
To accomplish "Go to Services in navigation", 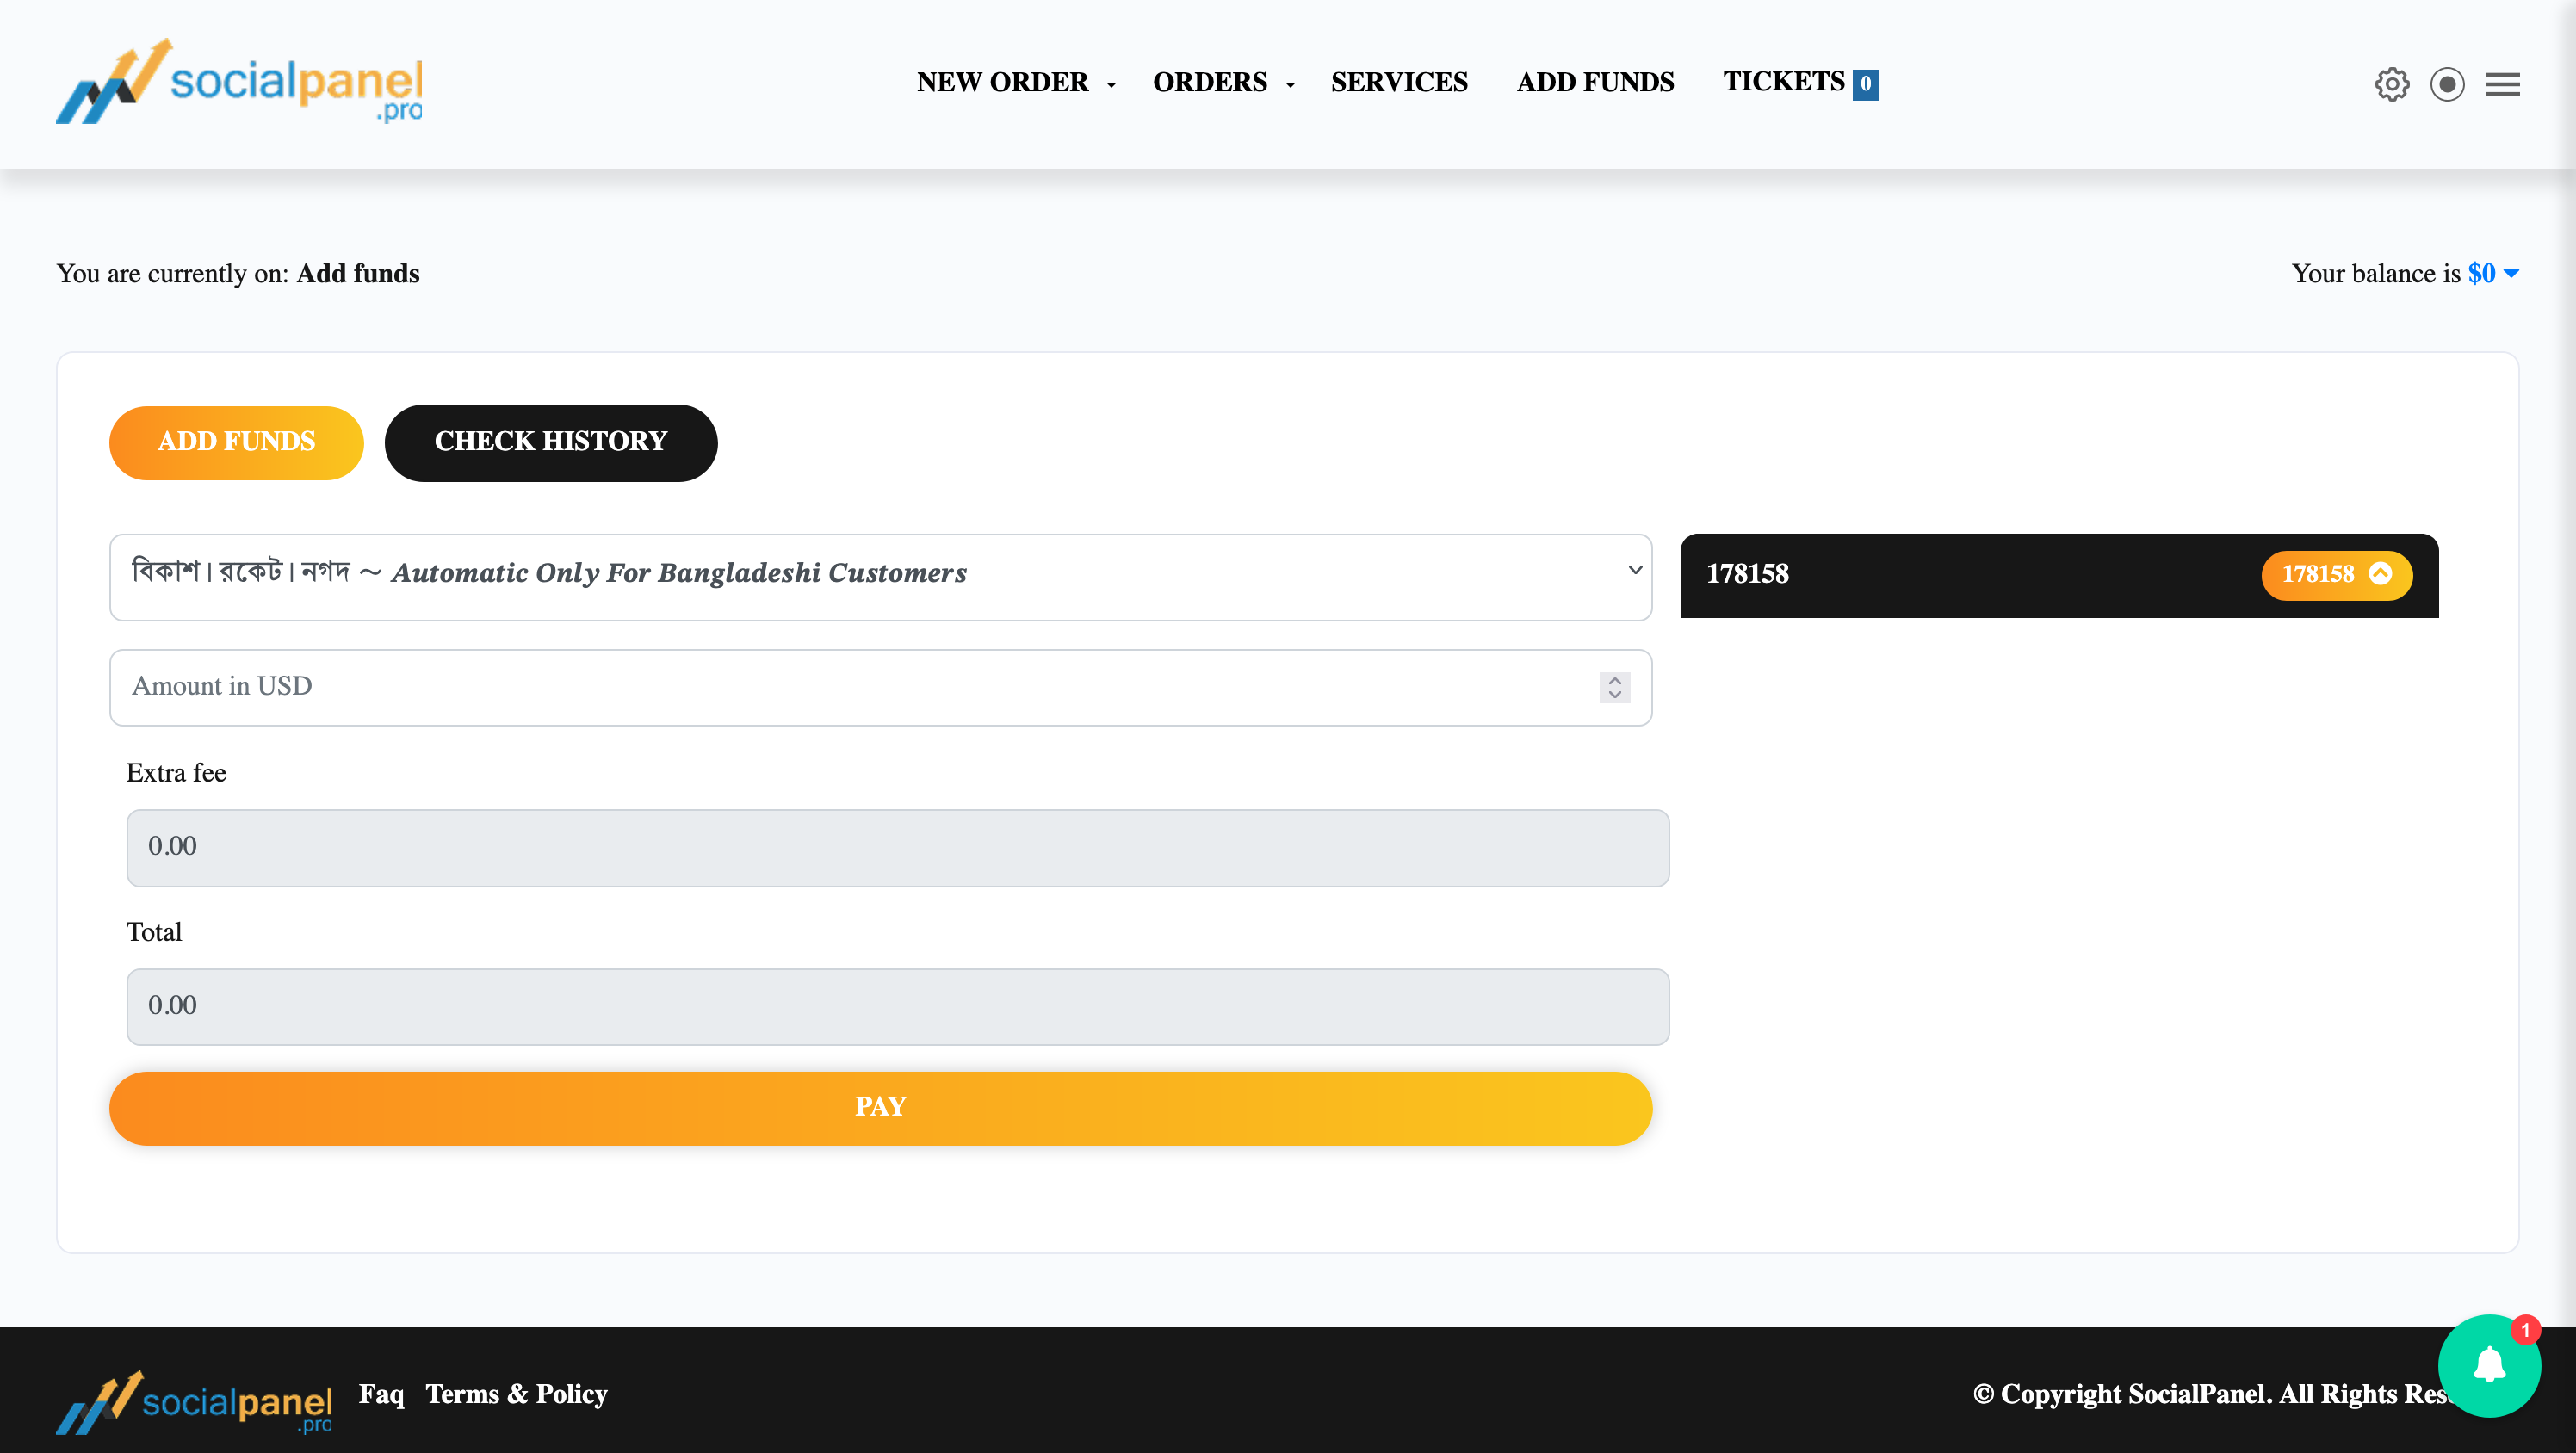I will 1399,82.
